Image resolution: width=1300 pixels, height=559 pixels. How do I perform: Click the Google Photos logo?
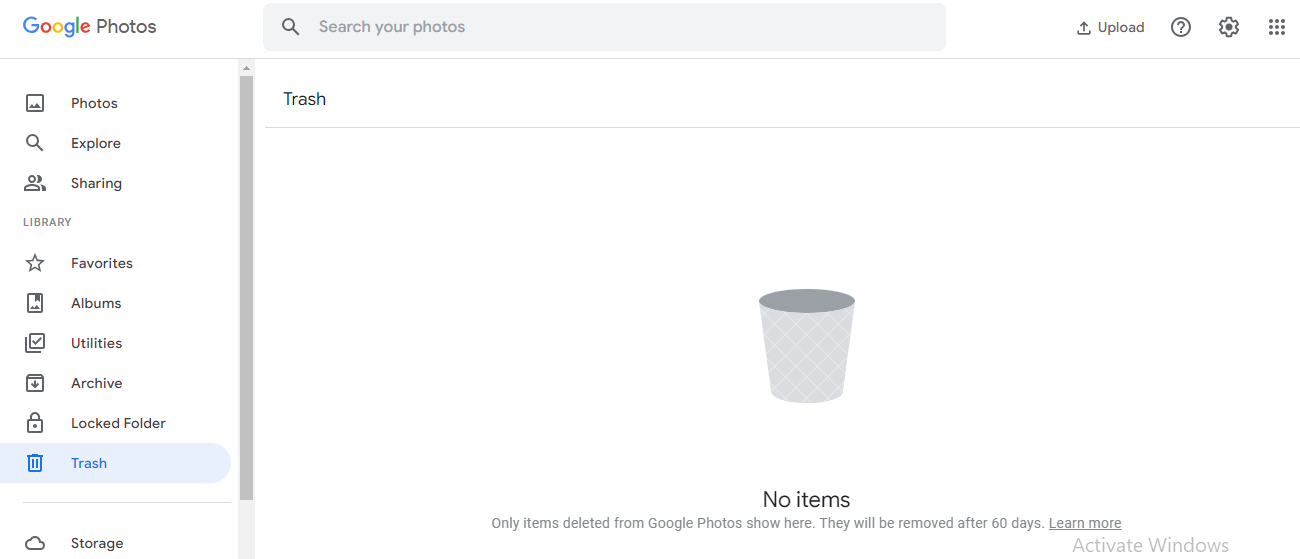point(90,27)
